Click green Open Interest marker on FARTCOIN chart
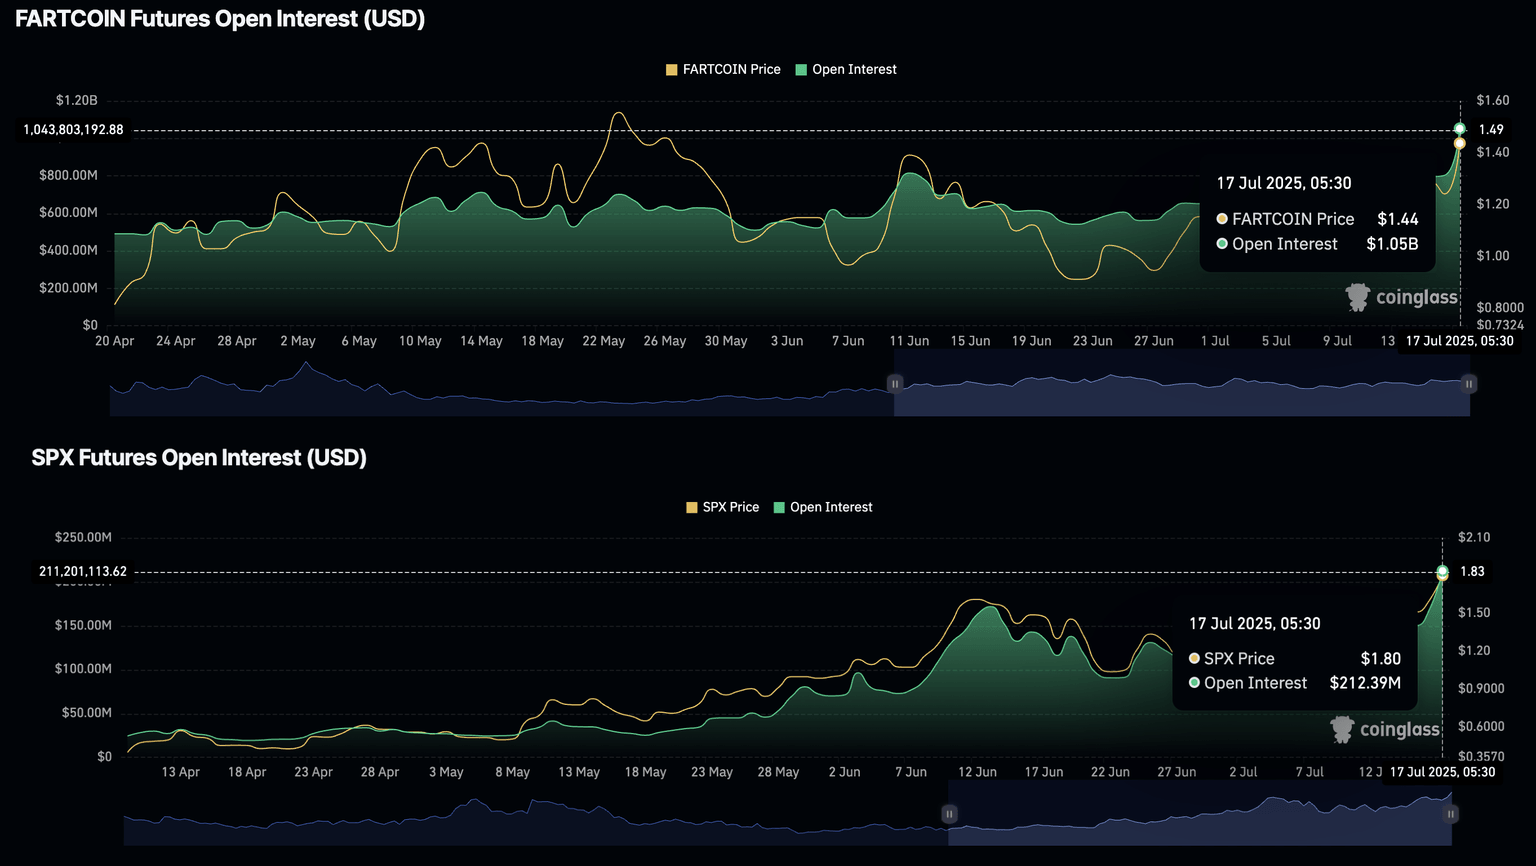Image resolution: width=1536 pixels, height=866 pixels. coord(1460,129)
